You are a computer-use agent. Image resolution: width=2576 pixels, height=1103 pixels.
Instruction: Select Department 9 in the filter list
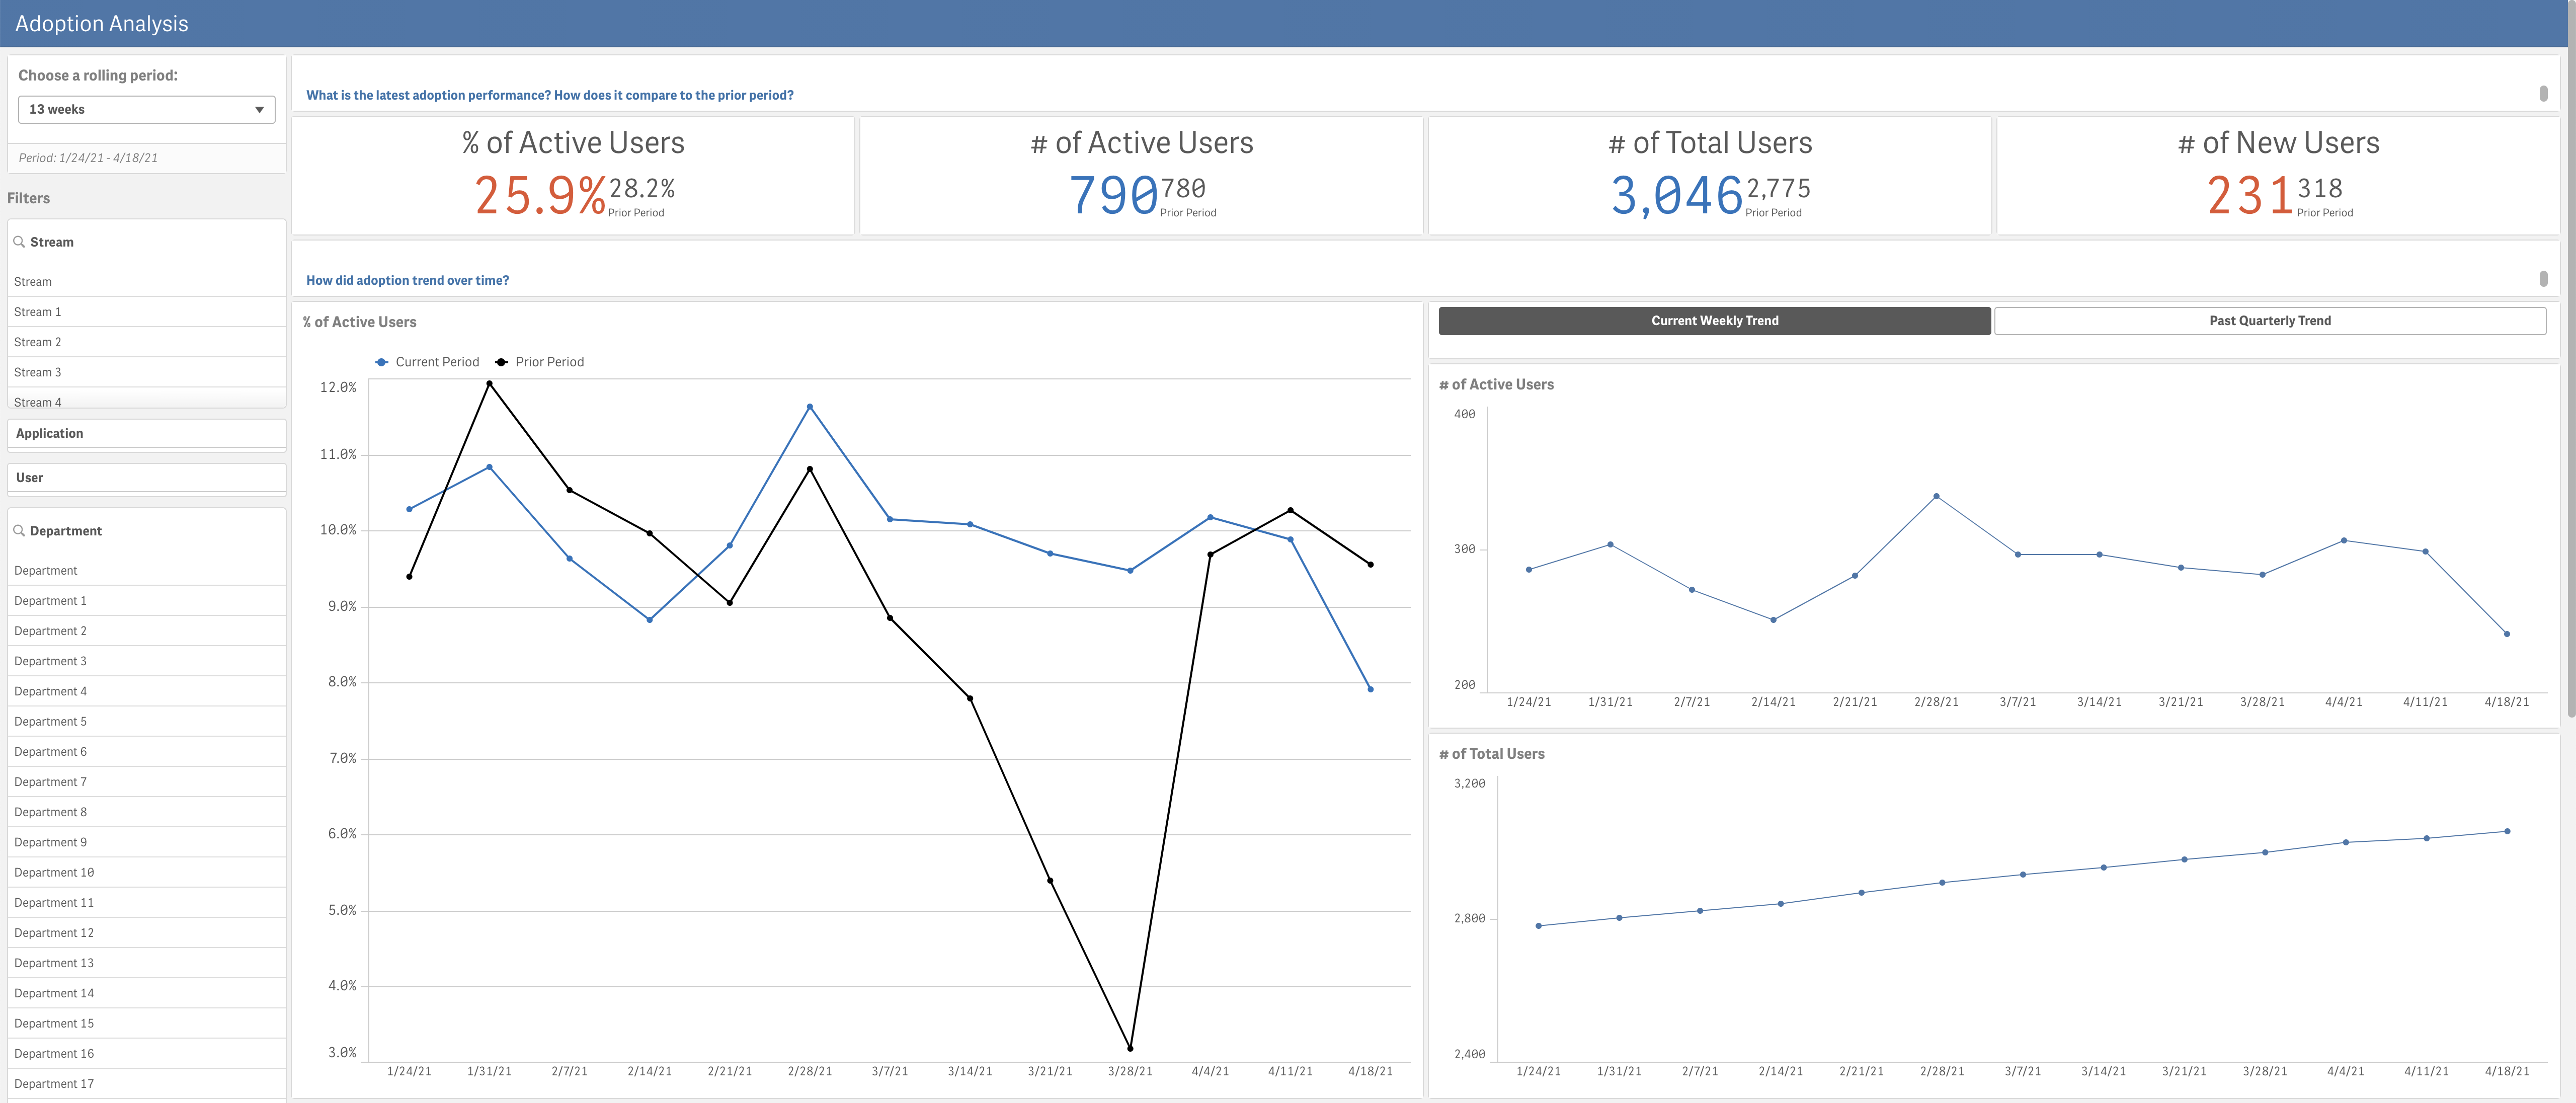coord(146,842)
